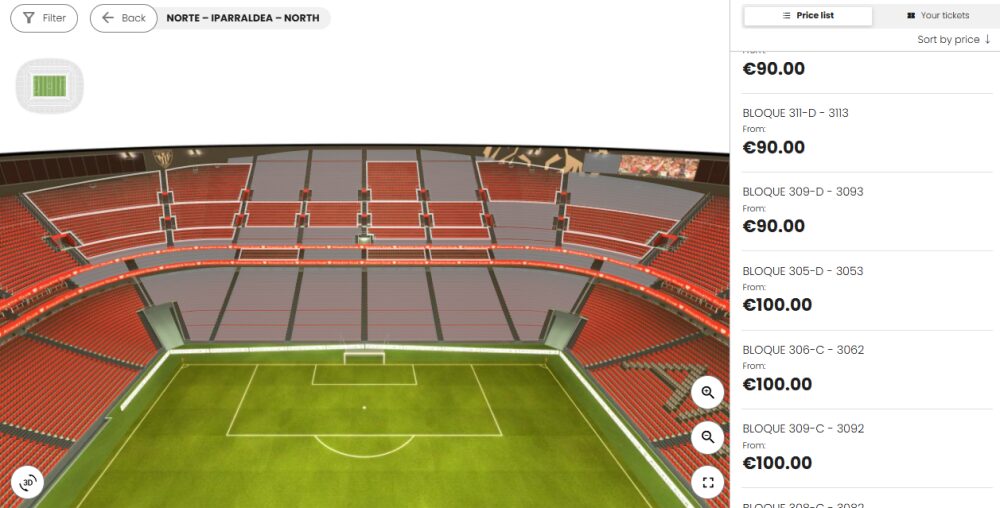
Task: Zoom in with the plus magnifier
Action: coord(707,393)
